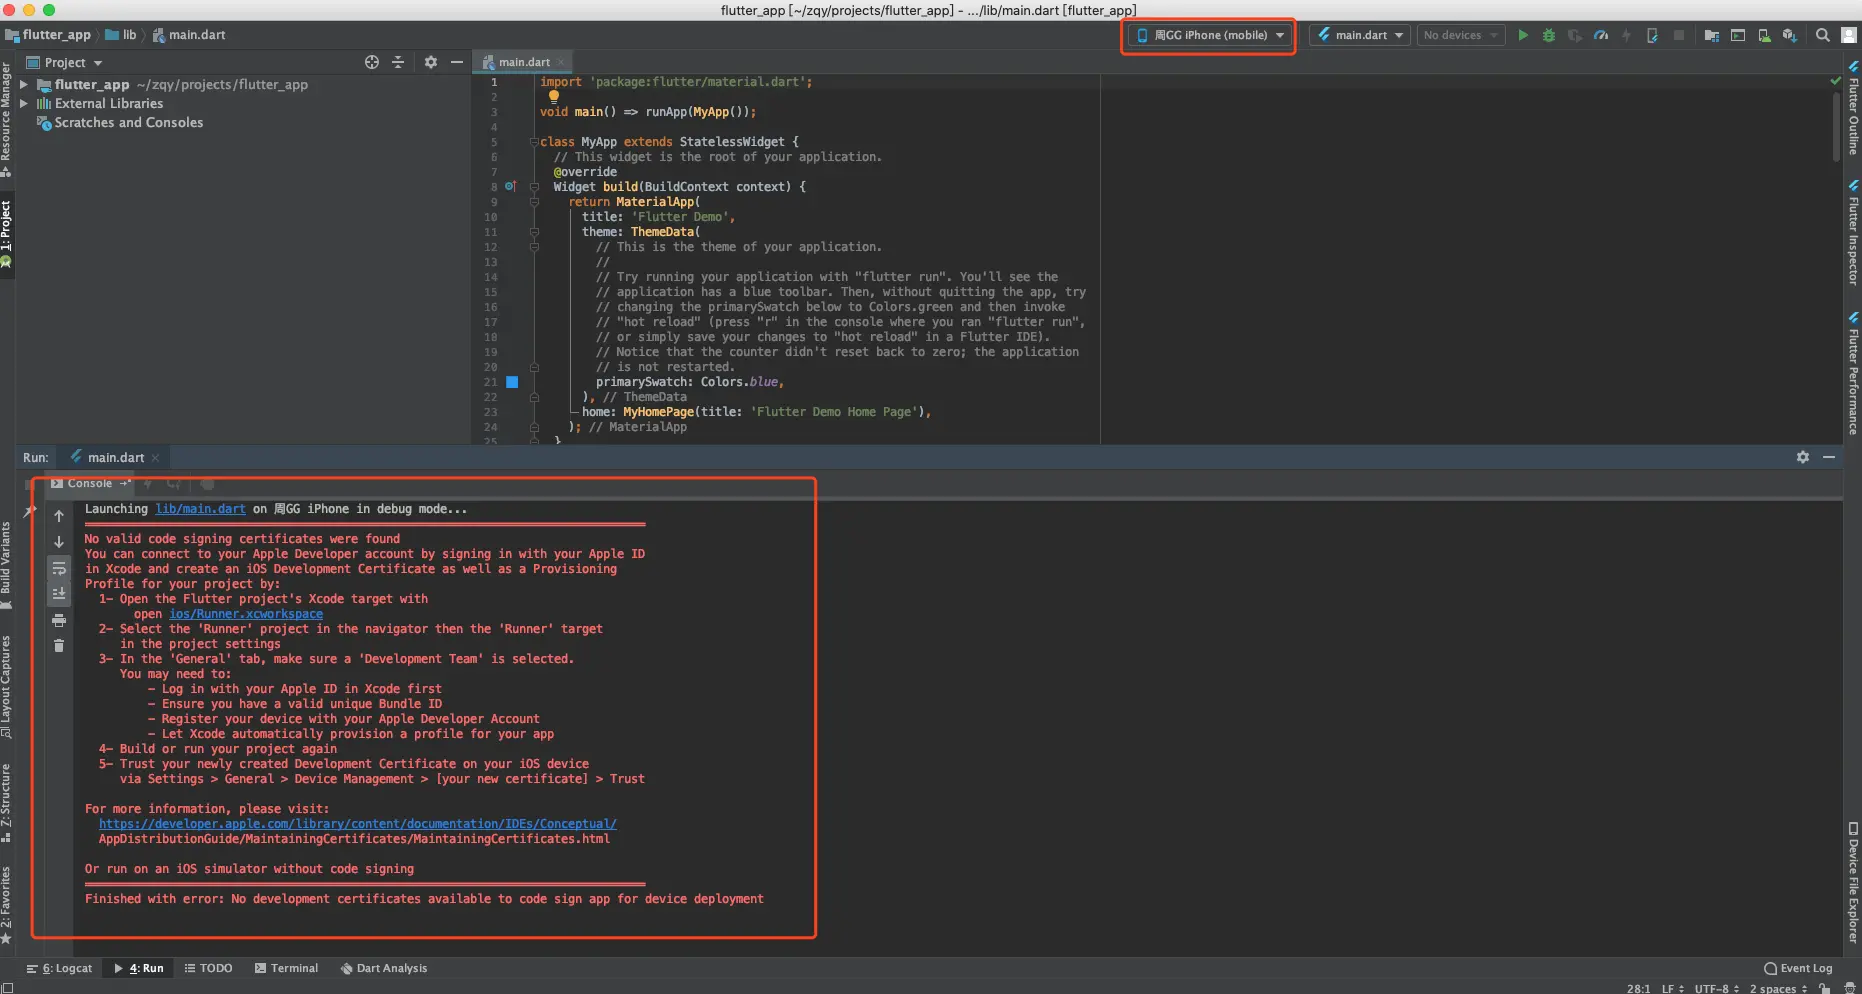Hide the Project tool window

click(x=457, y=62)
